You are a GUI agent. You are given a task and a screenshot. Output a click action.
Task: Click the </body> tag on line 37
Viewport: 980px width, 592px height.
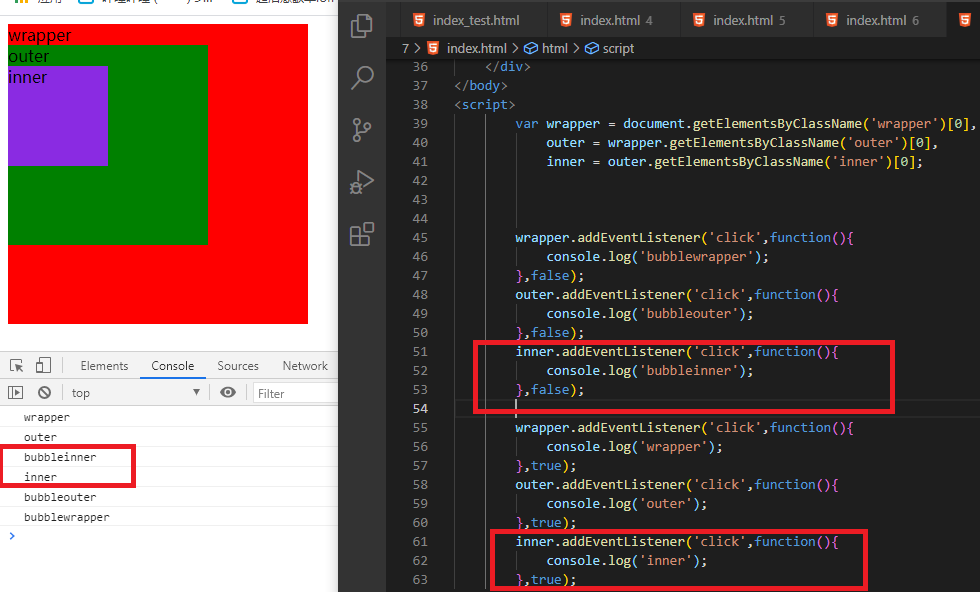pos(481,86)
